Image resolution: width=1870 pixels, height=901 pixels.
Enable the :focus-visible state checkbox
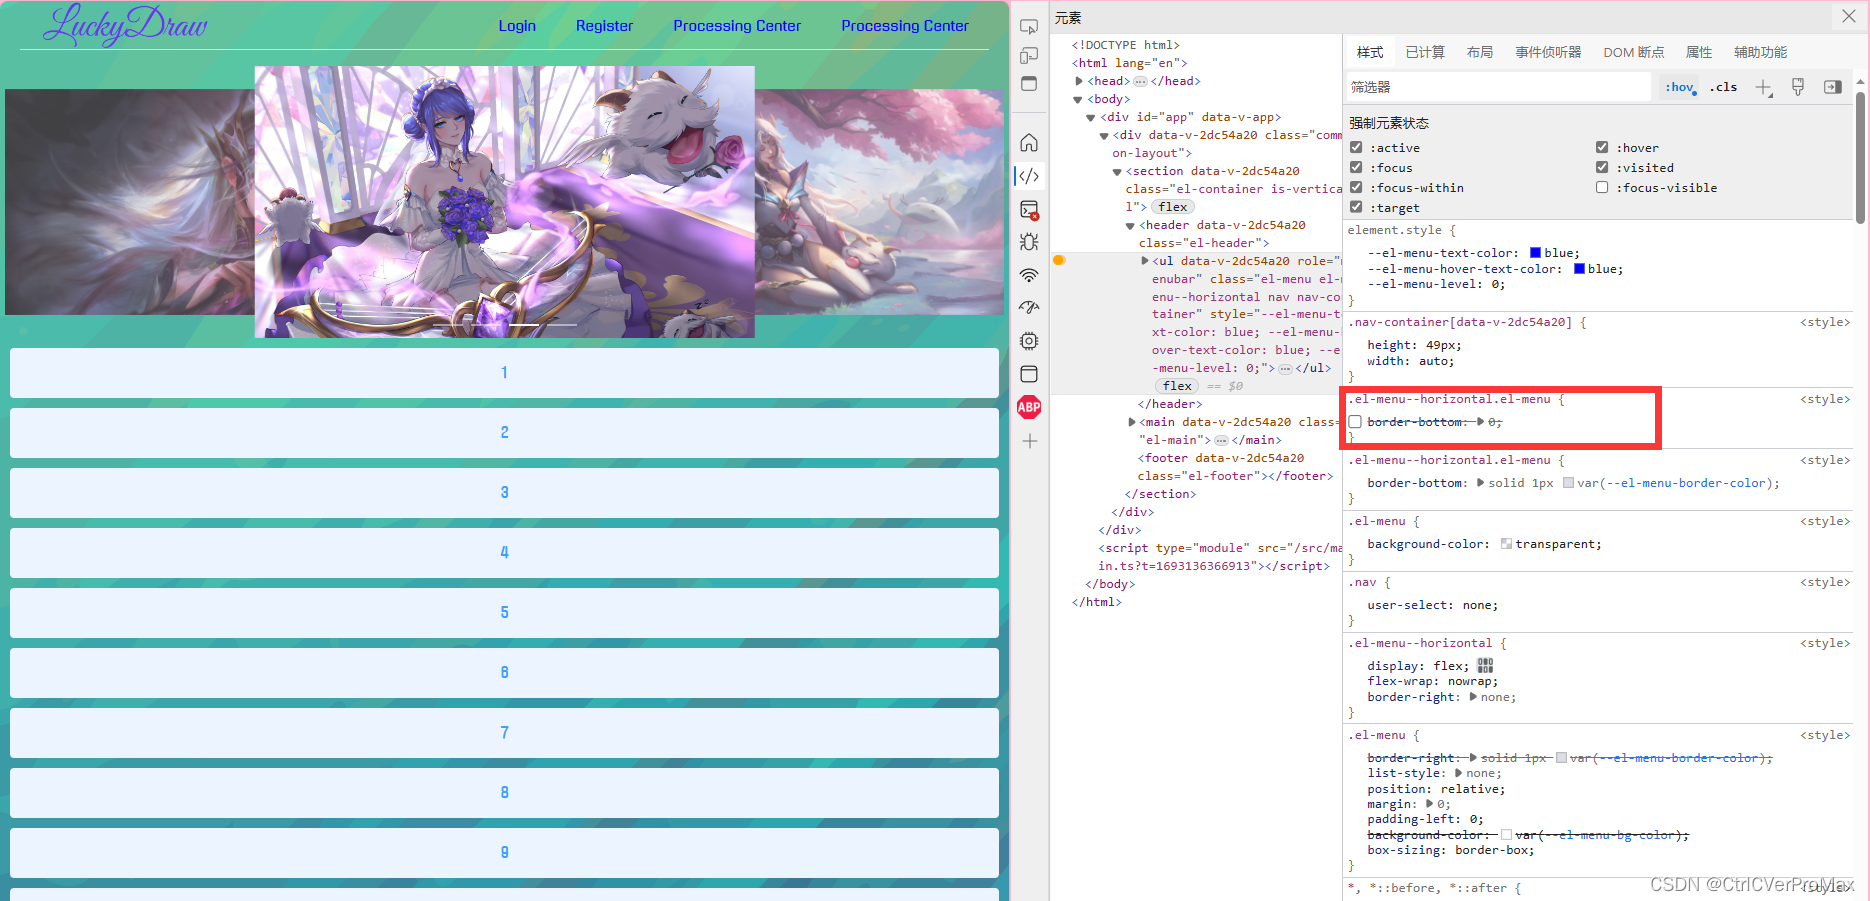click(1602, 187)
